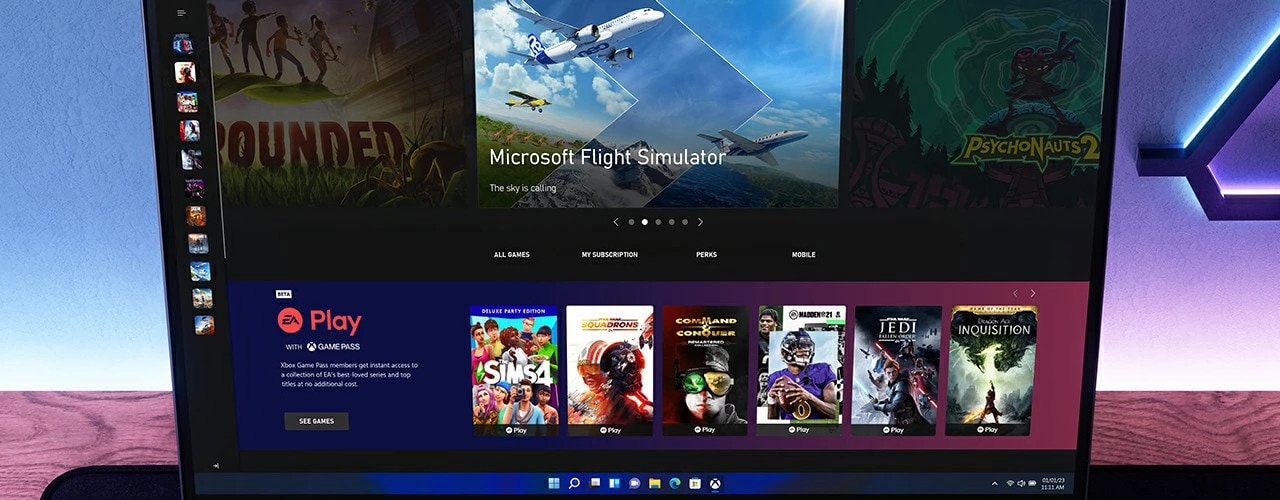Show previous games in EA Play row

1015,293
